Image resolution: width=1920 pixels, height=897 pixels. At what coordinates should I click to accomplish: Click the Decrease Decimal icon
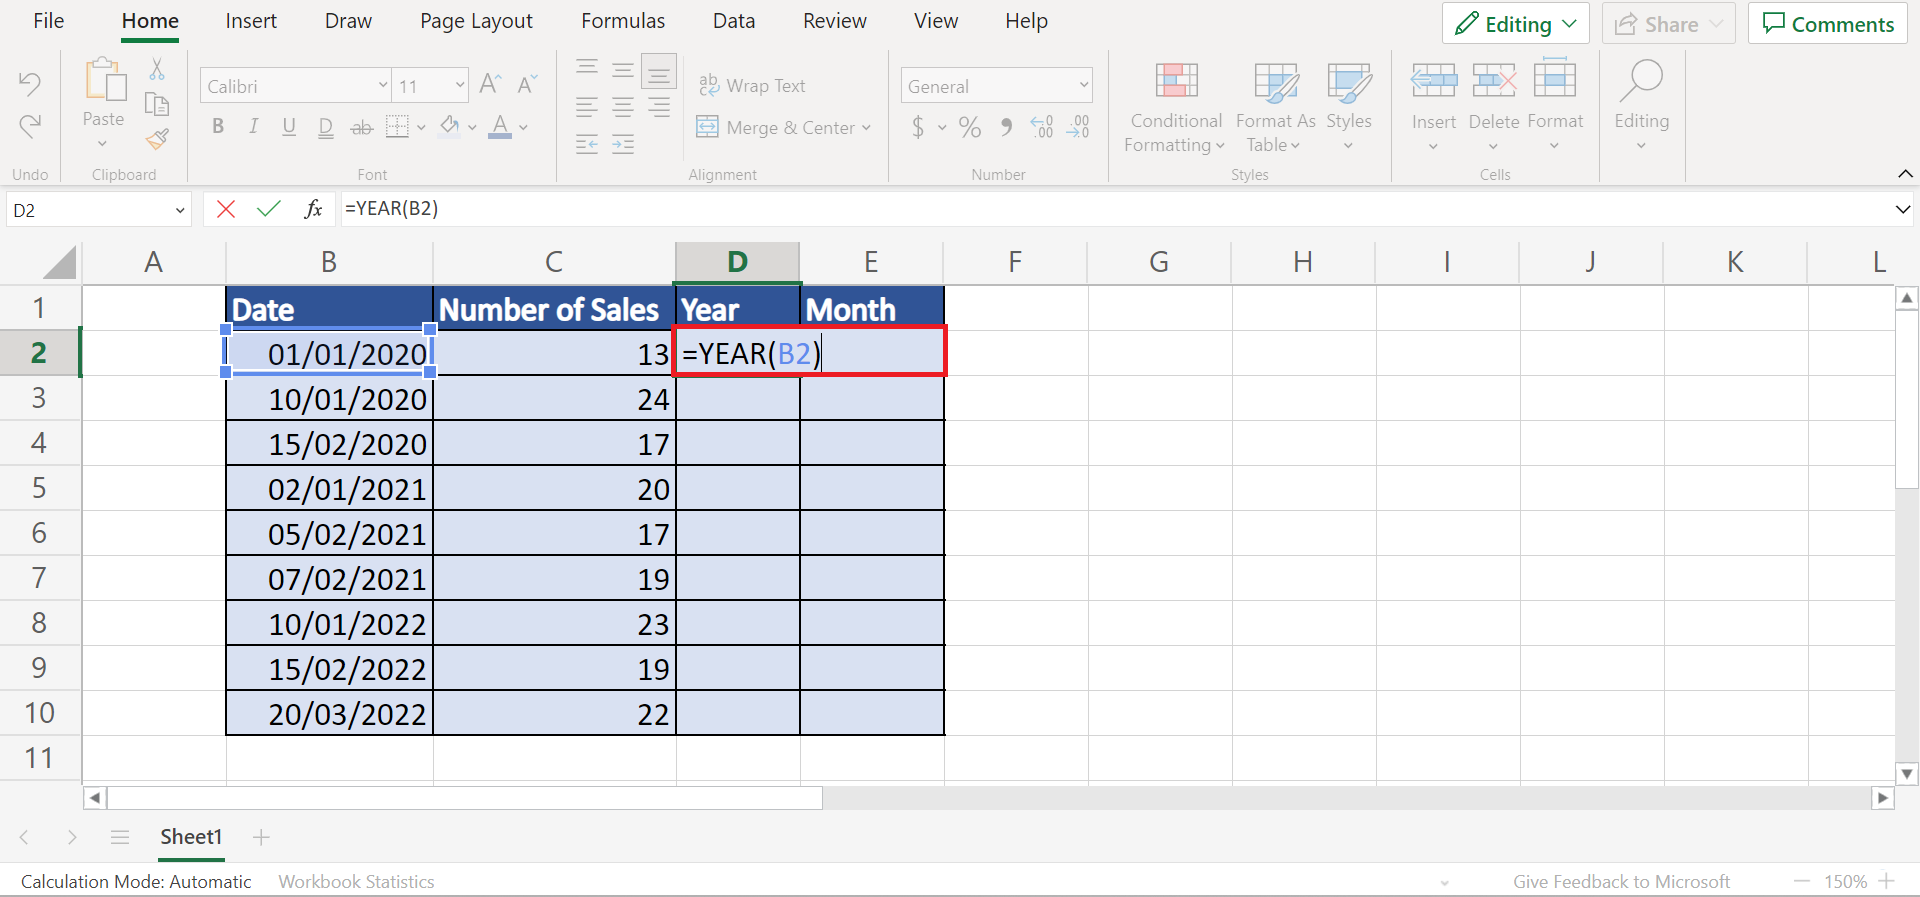(1078, 127)
